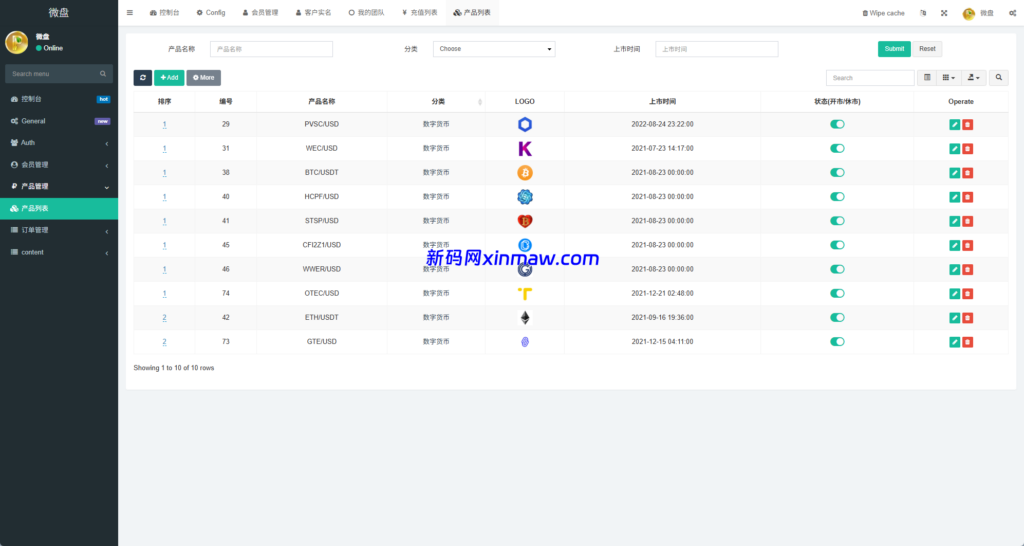Focus the table Search input box
This screenshot has height=546, width=1024.
coord(870,78)
